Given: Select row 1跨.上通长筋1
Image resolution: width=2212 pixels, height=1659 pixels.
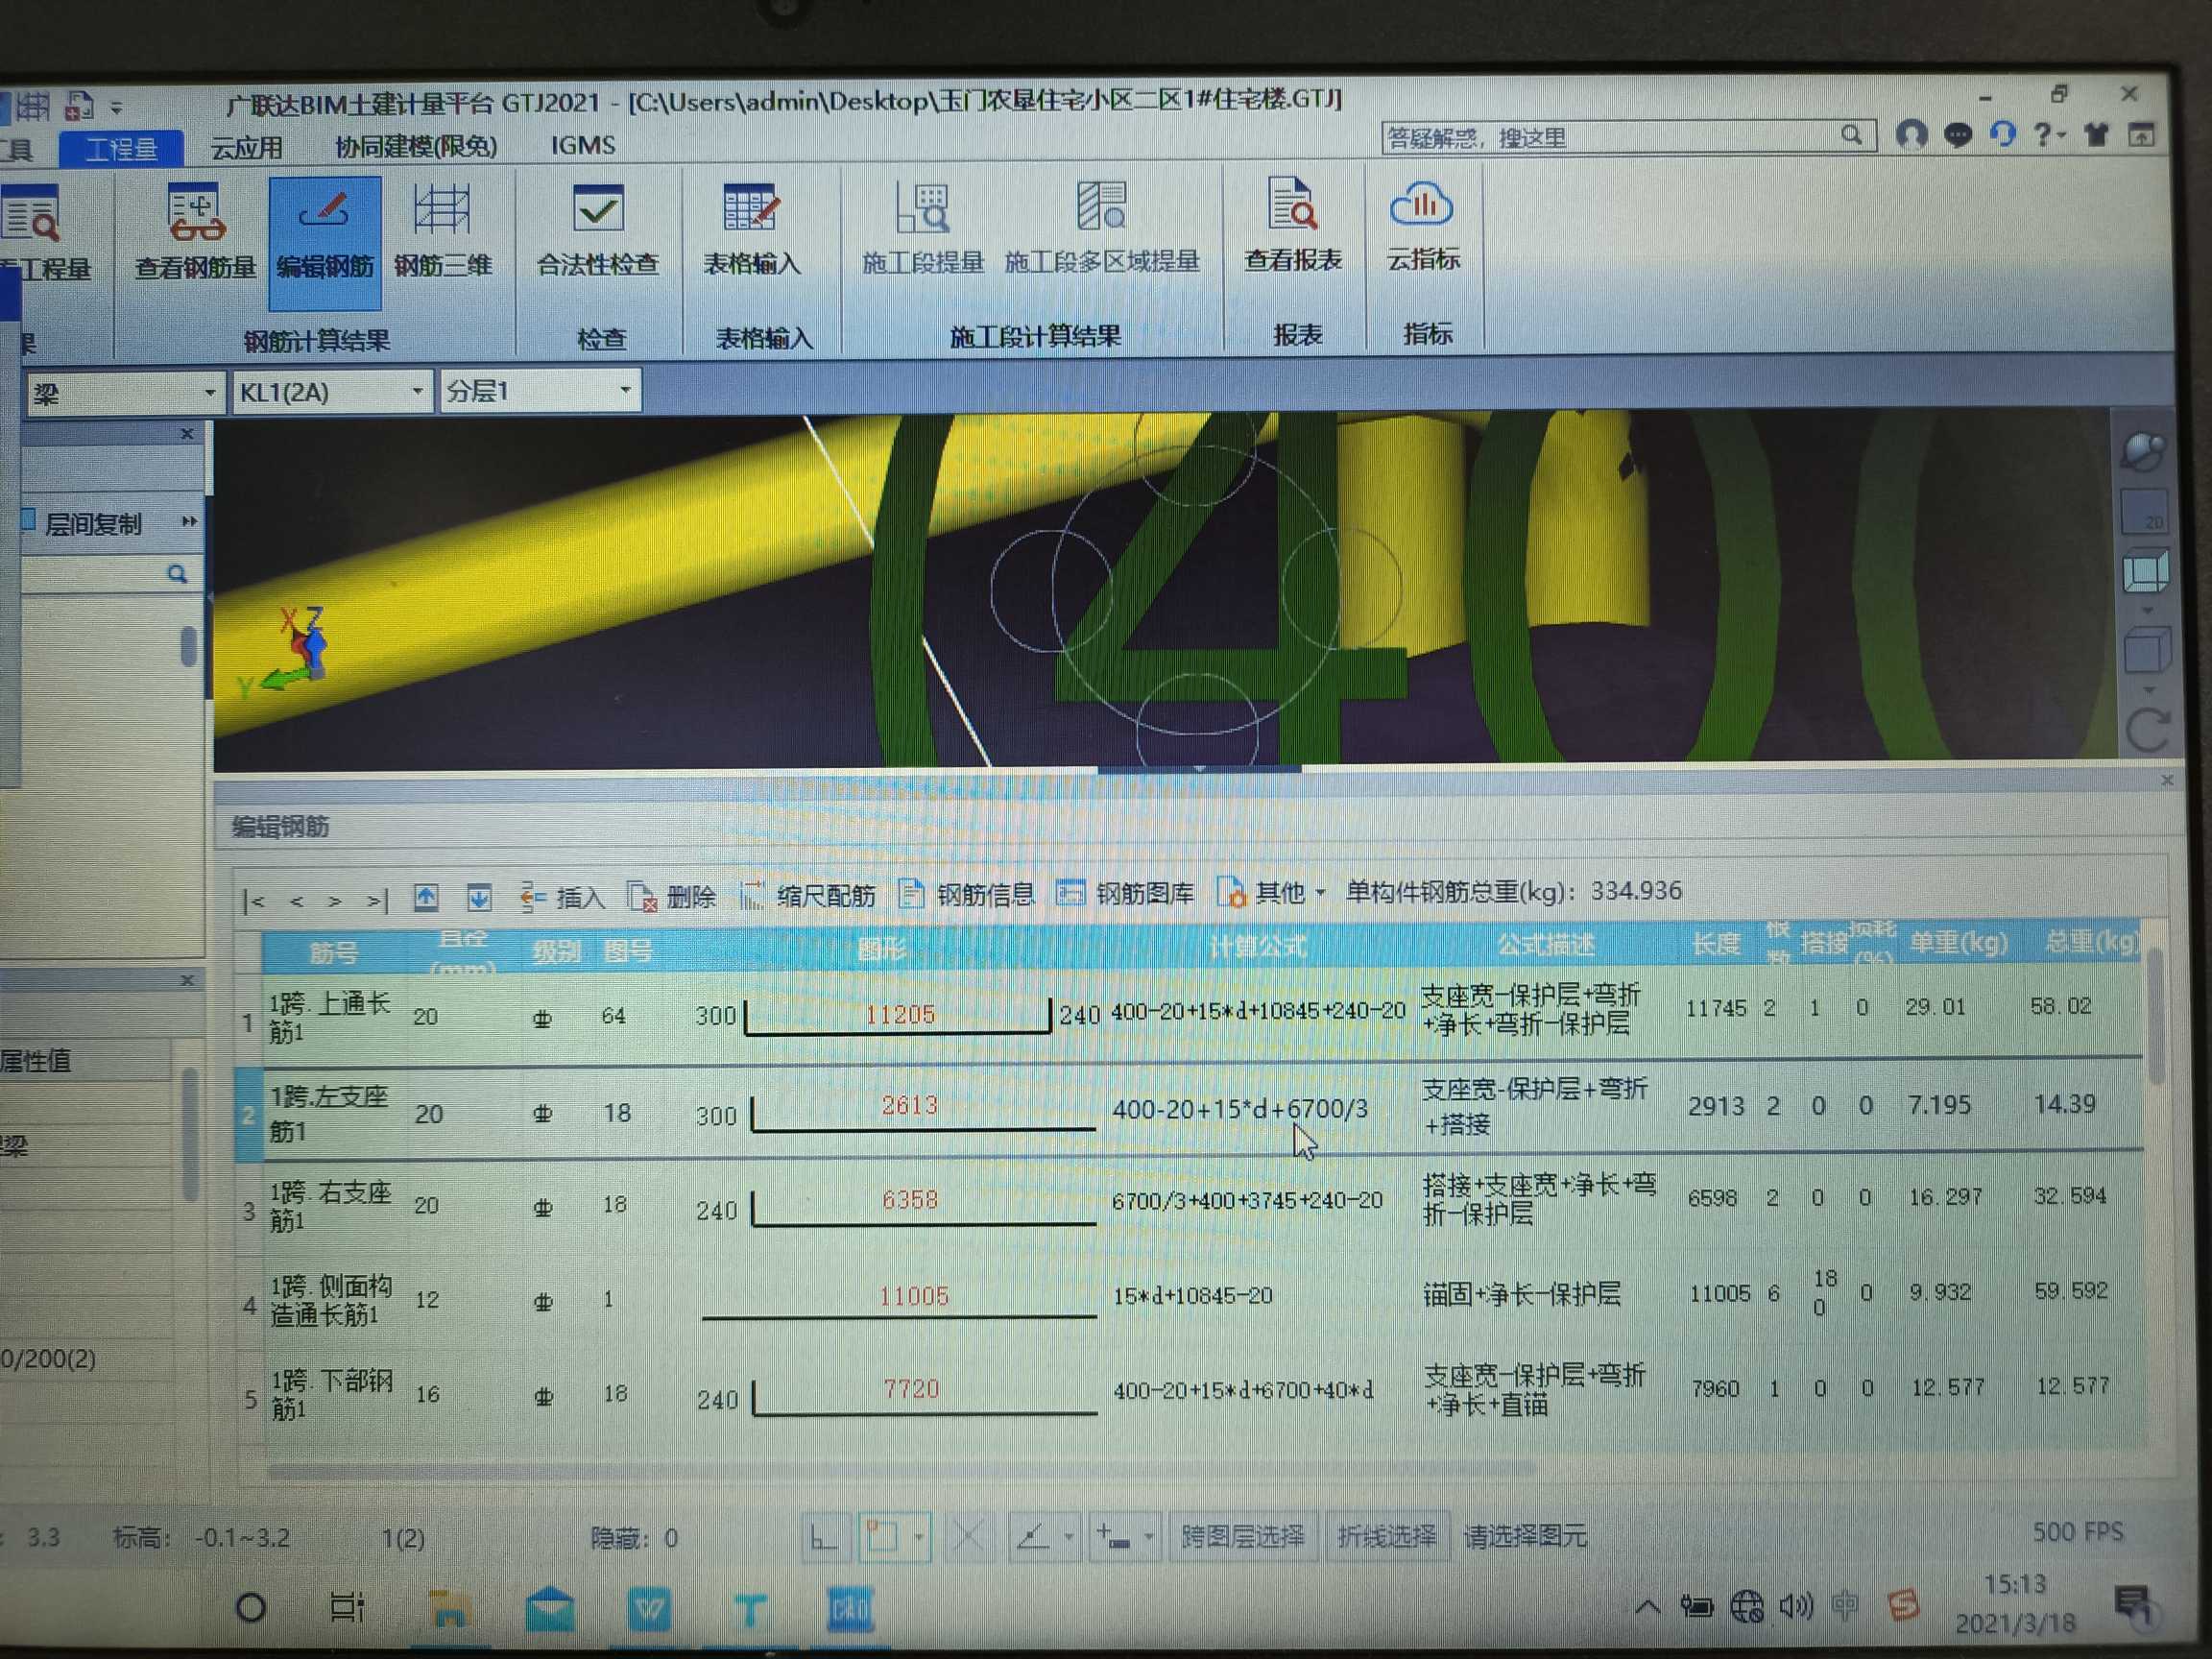Looking at the screenshot, I should click(1190, 1015).
